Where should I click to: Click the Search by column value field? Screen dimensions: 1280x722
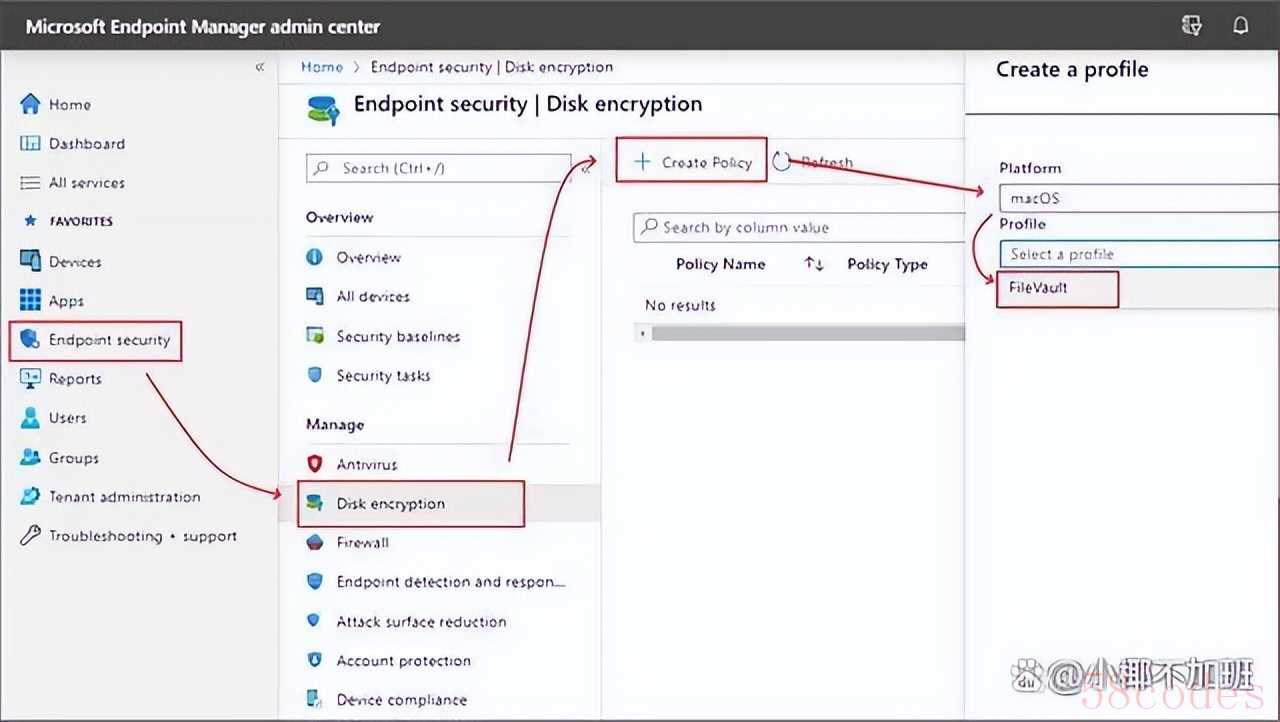(799, 227)
